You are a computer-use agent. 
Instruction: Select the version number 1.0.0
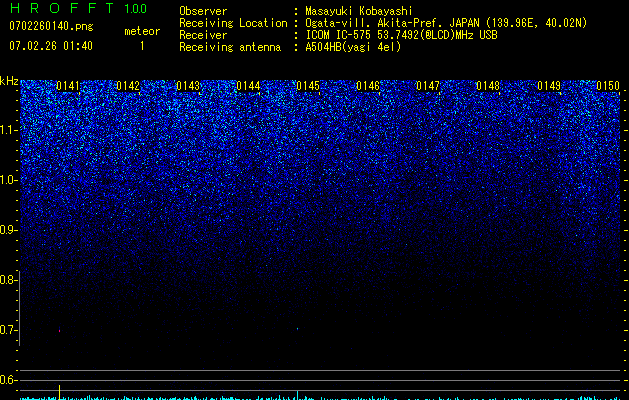[135, 9]
